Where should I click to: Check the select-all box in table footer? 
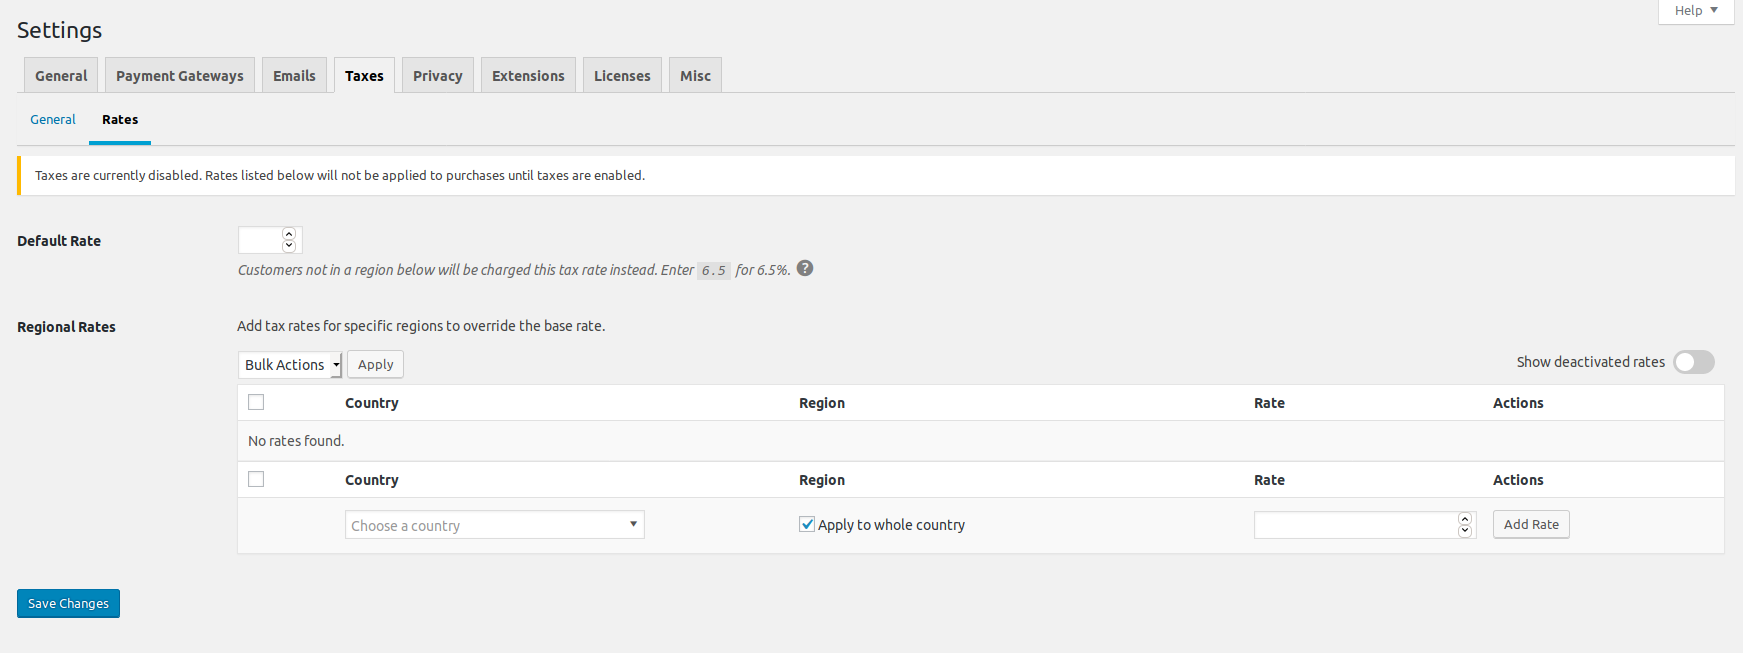[256, 479]
